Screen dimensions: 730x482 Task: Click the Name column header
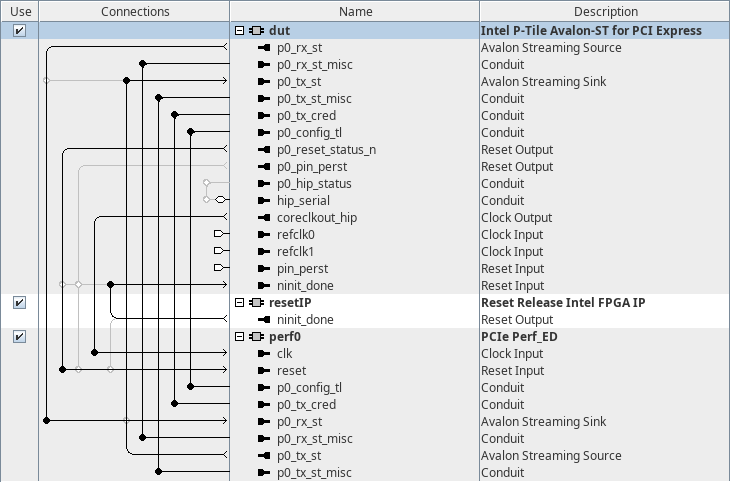[355, 11]
